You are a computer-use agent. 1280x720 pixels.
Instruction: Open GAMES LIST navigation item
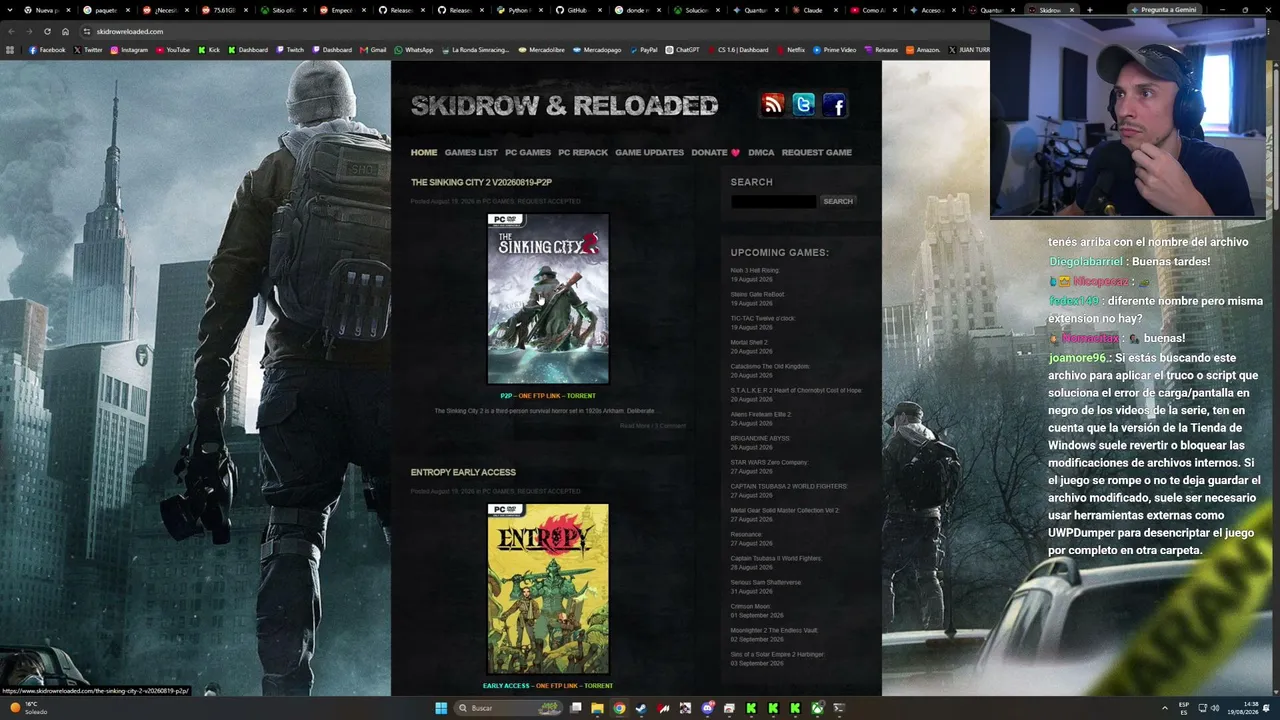click(471, 152)
